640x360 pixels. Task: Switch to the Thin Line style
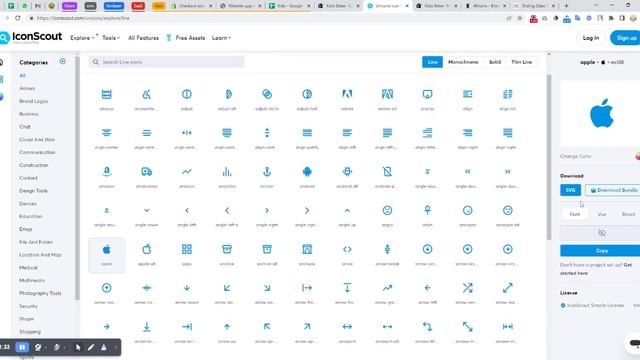tap(521, 62)
